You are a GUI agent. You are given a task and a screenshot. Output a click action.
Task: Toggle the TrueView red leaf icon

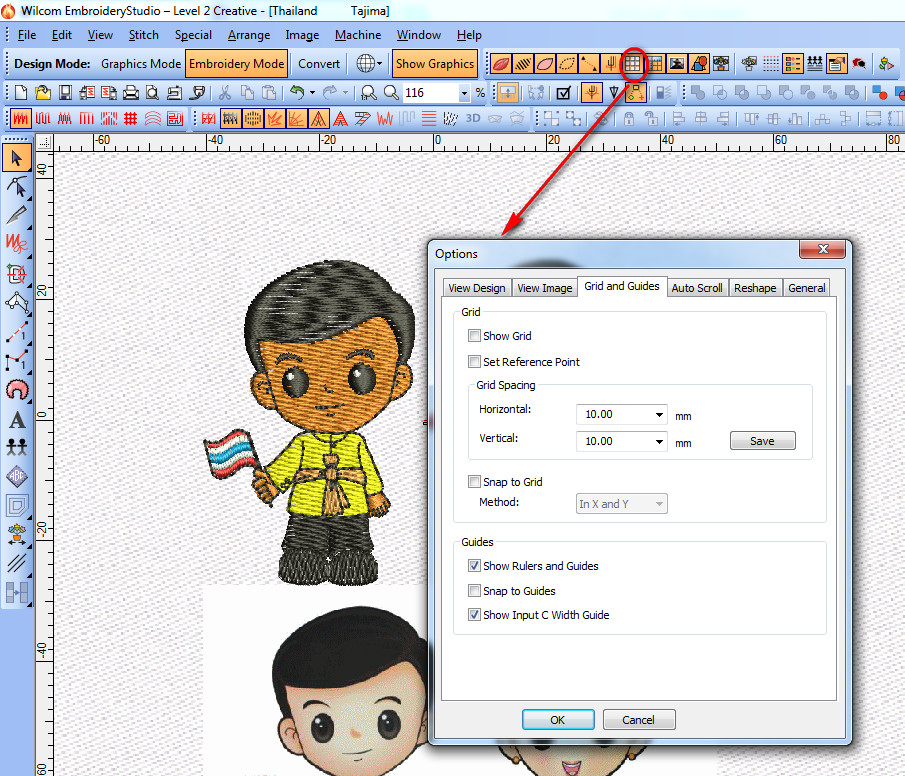click(500, 64)
